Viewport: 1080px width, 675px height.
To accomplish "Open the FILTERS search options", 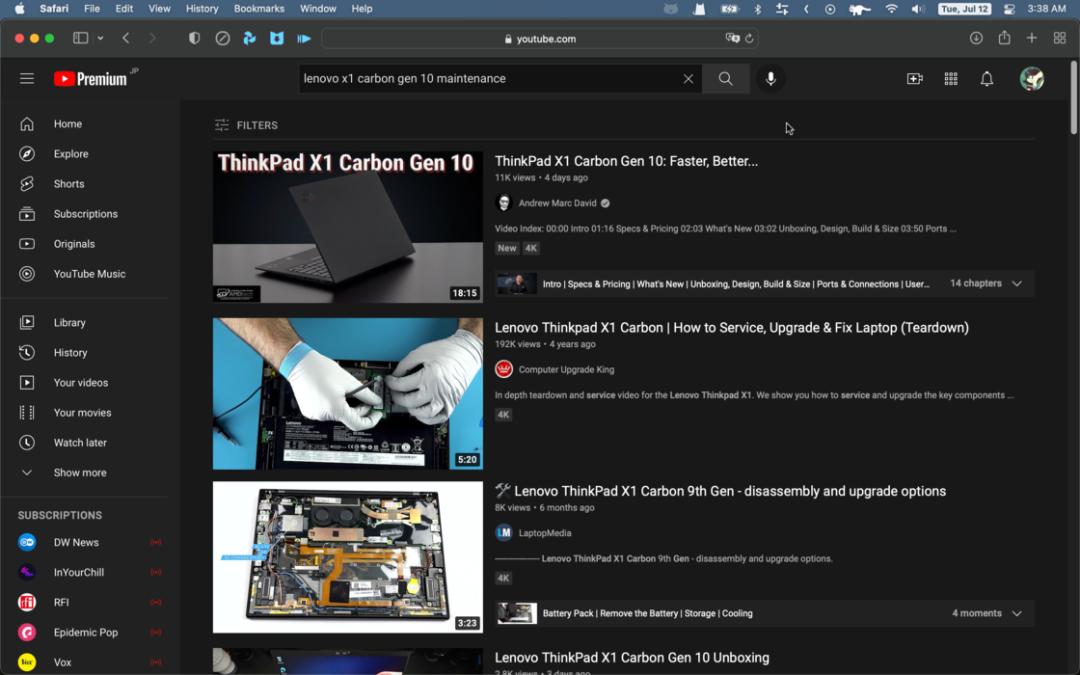I will click(x=246, y=125).
